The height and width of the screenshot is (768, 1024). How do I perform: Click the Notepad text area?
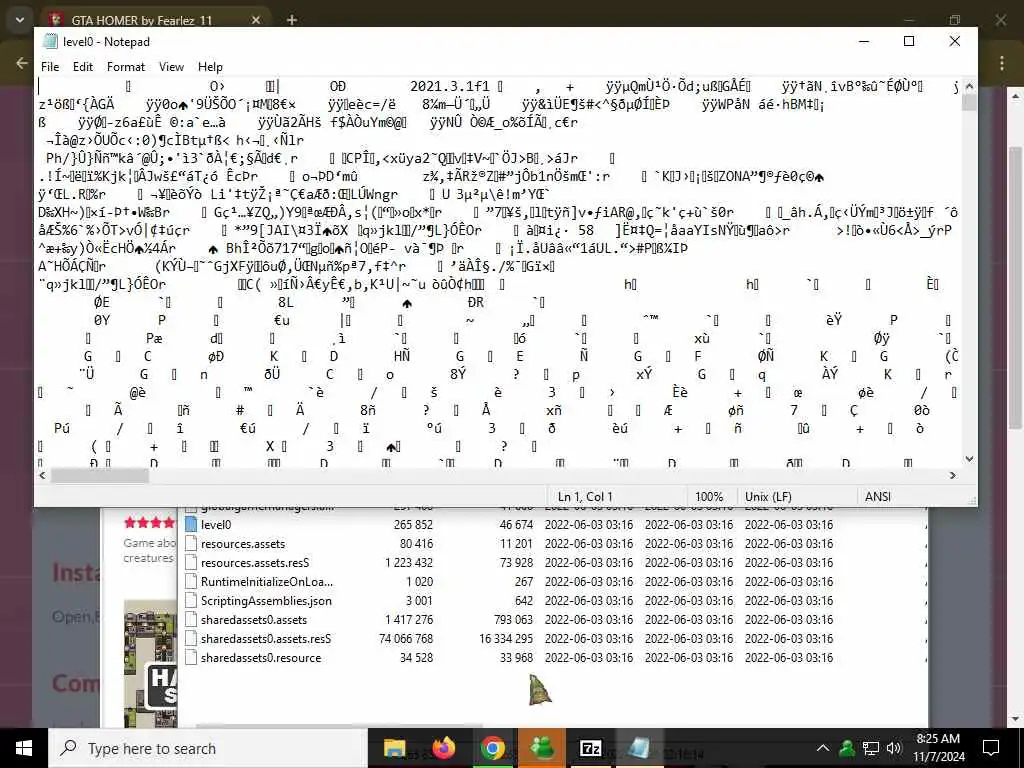500,272
